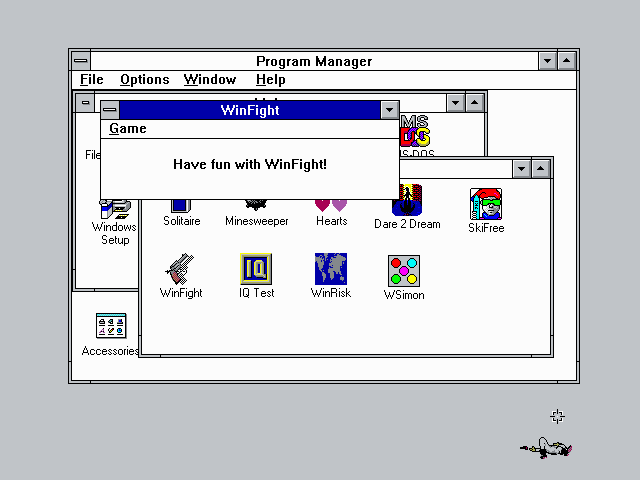
Task: Select the Accessories program group icon
Action: pos(111,326)
